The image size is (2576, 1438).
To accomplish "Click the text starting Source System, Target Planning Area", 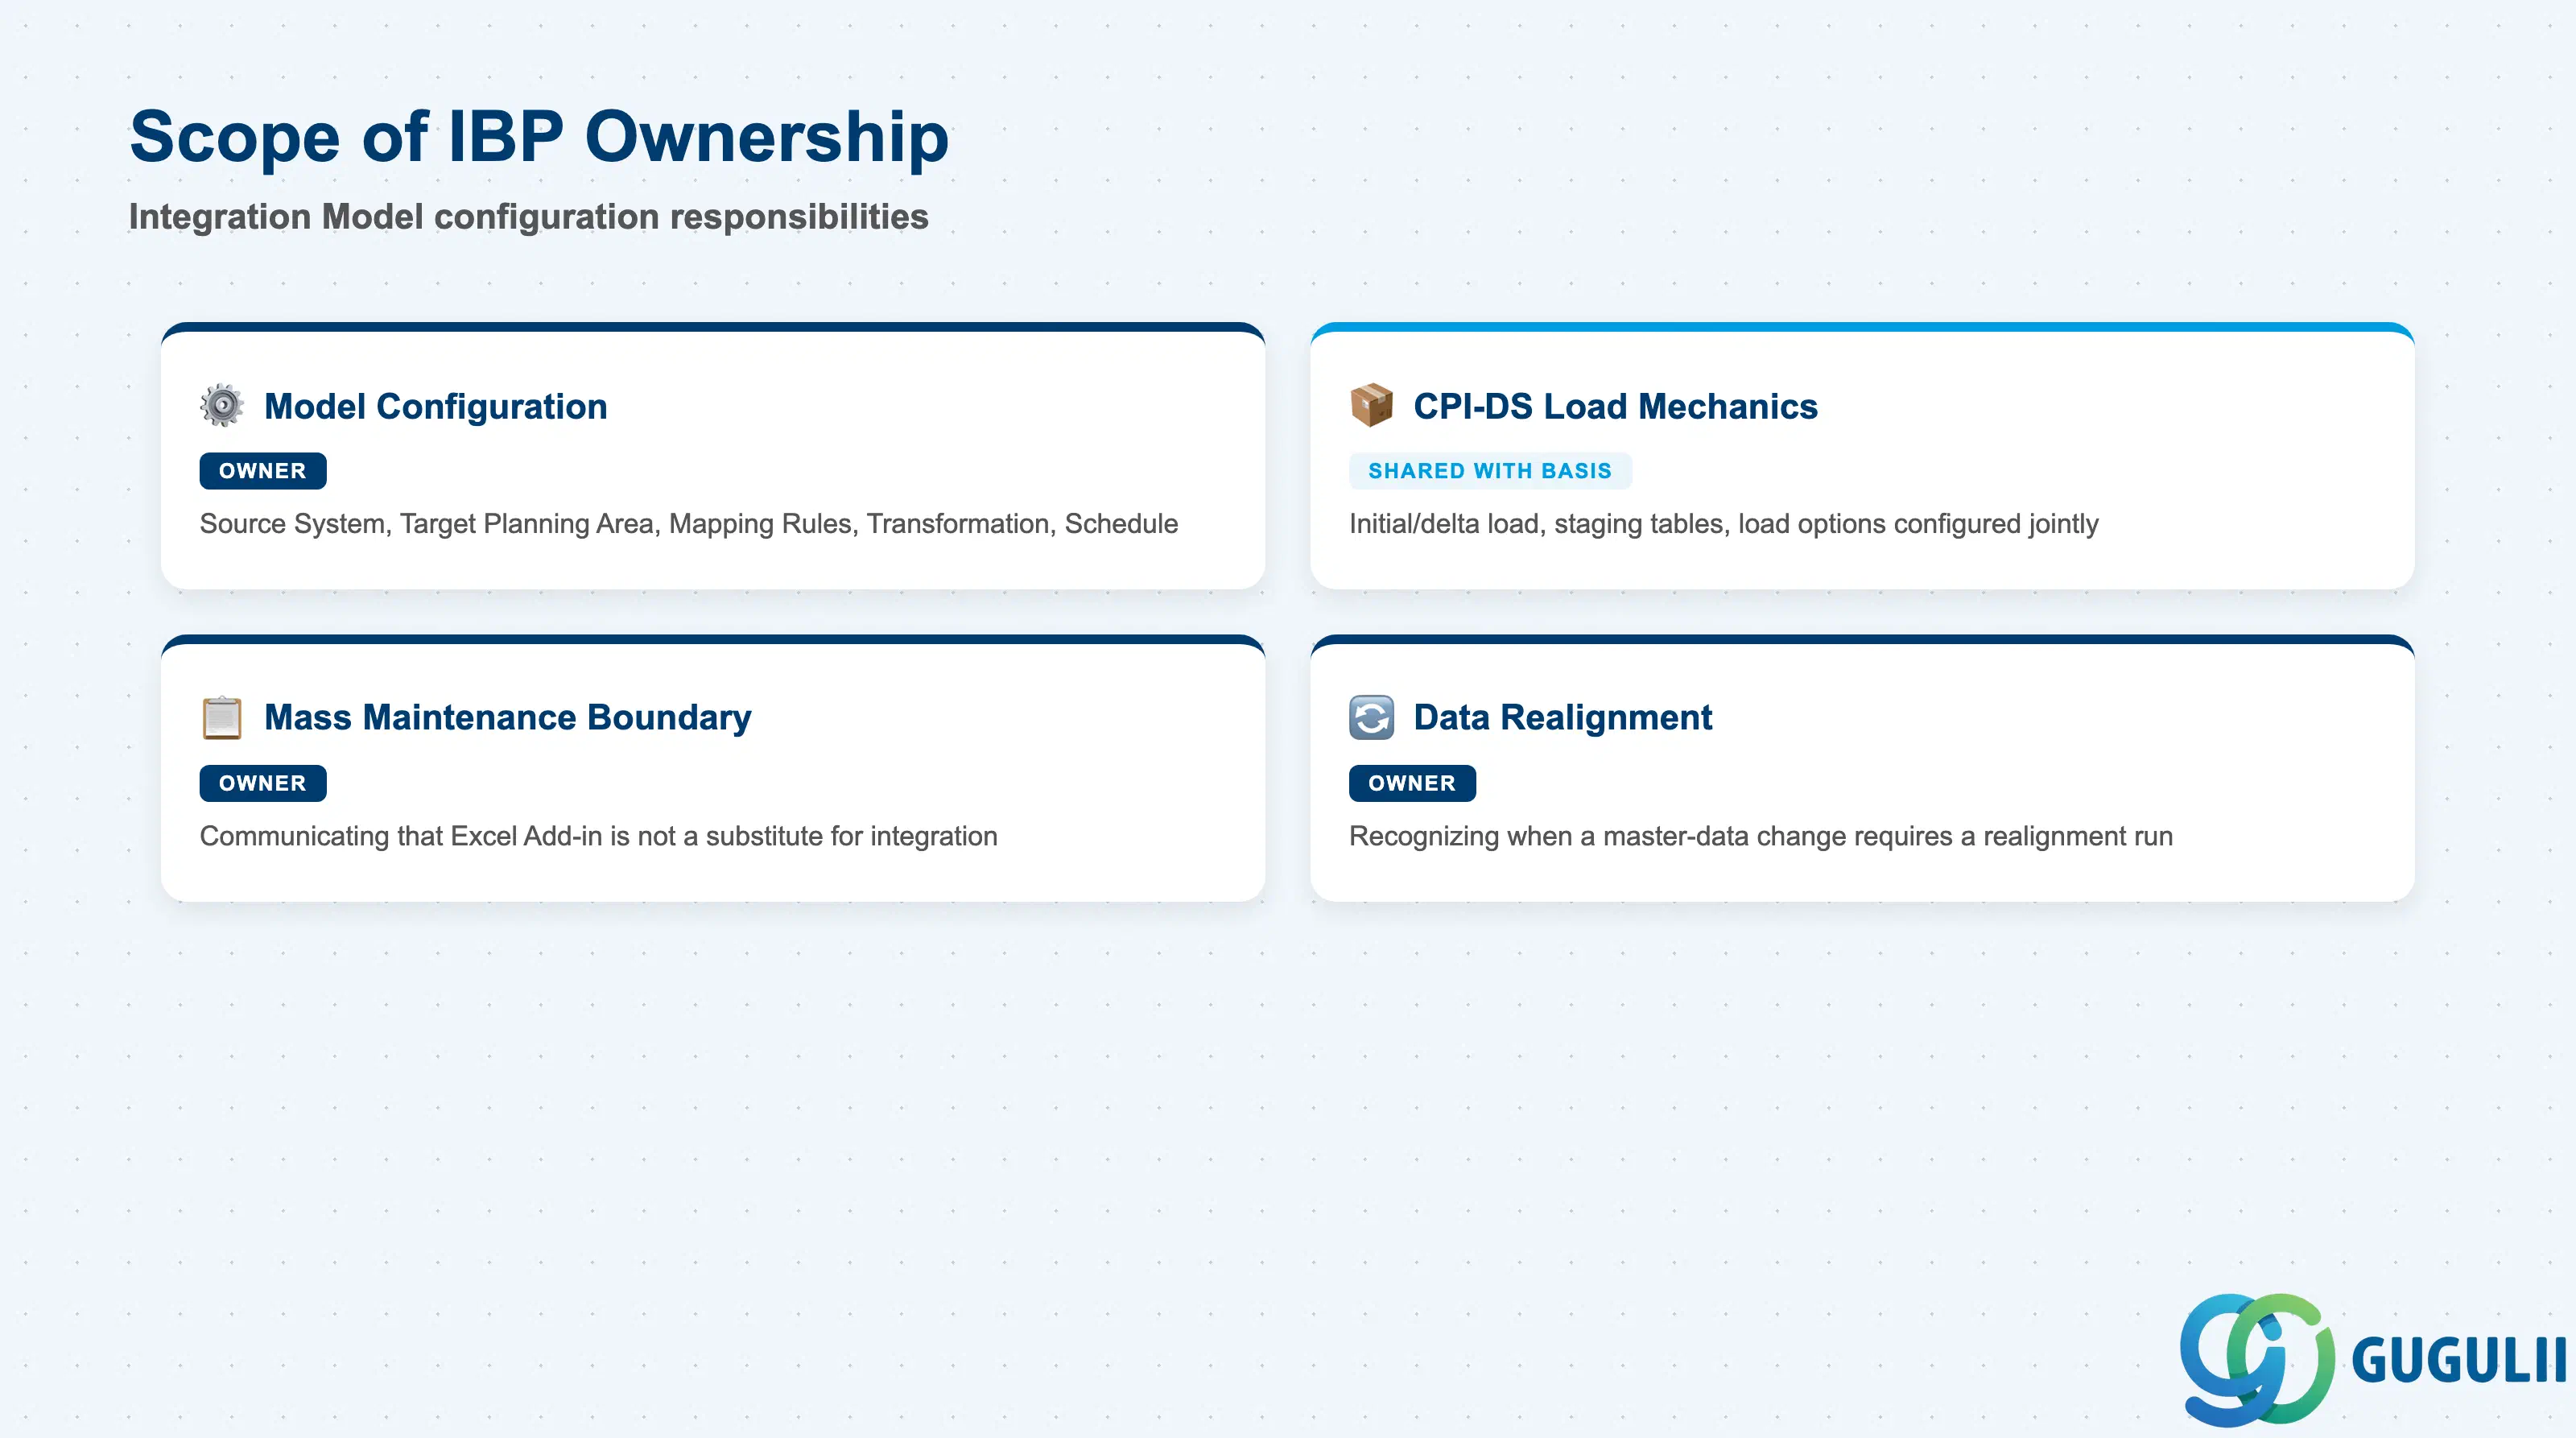I will 689,524.
